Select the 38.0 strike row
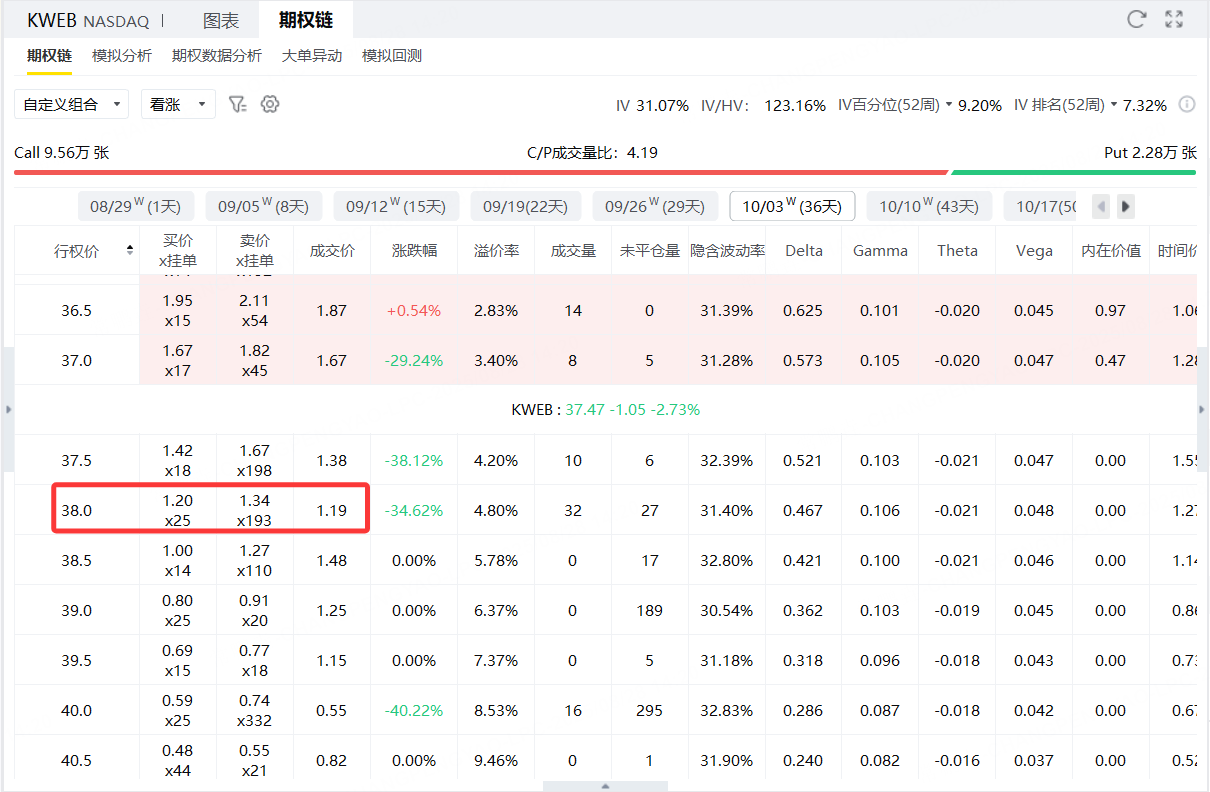This screenshot has width=1210, height=792. pos(605,510)
